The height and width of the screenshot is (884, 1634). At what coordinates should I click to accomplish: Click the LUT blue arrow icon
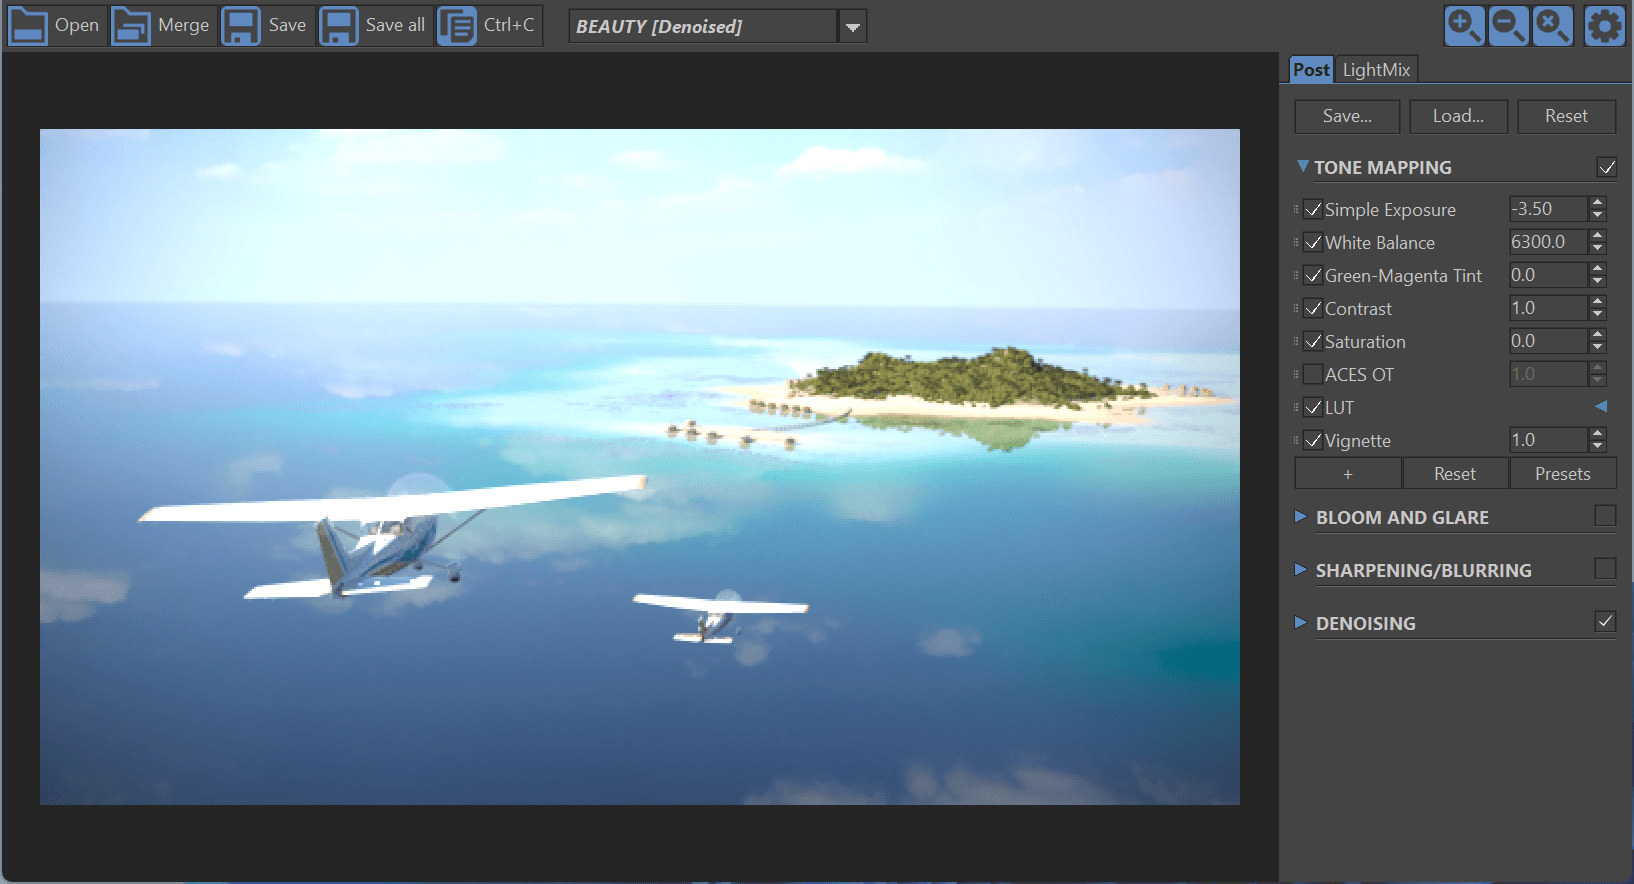[x=1601, y=406]
